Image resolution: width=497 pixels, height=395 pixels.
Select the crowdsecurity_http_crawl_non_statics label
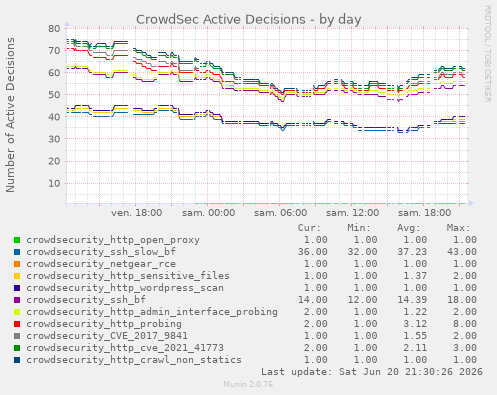134,360
